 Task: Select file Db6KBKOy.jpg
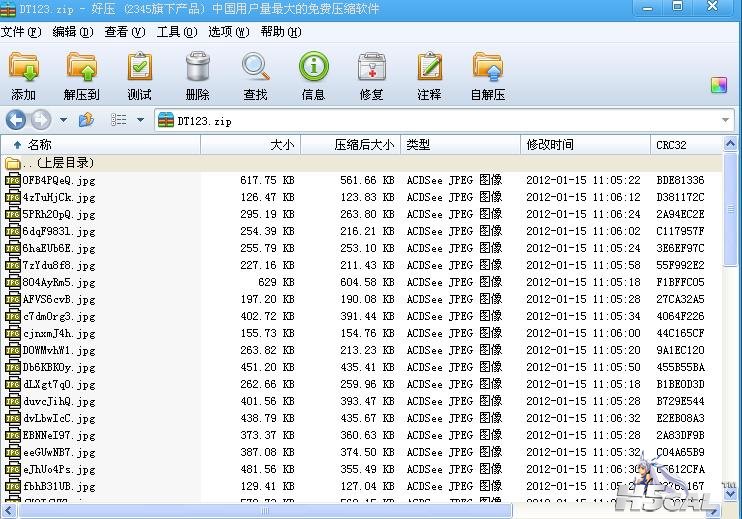[59, 368]
